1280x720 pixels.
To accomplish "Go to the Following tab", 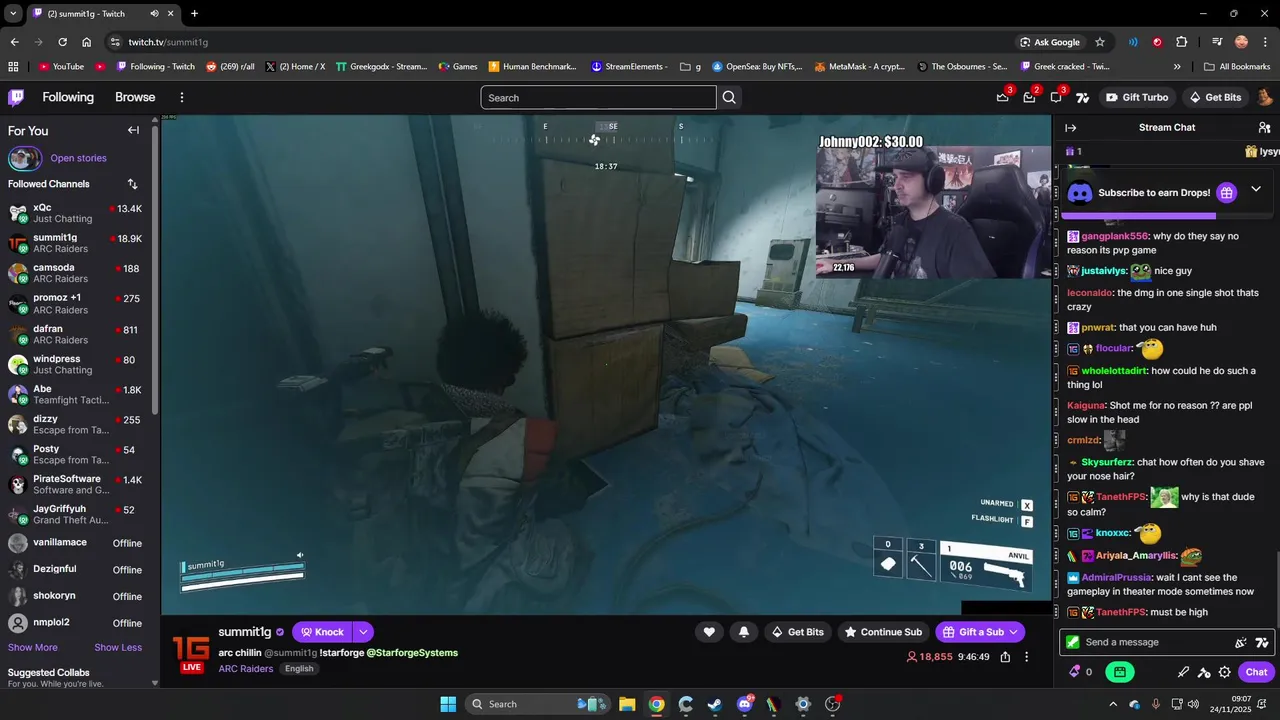I will (x=68, y=97).
